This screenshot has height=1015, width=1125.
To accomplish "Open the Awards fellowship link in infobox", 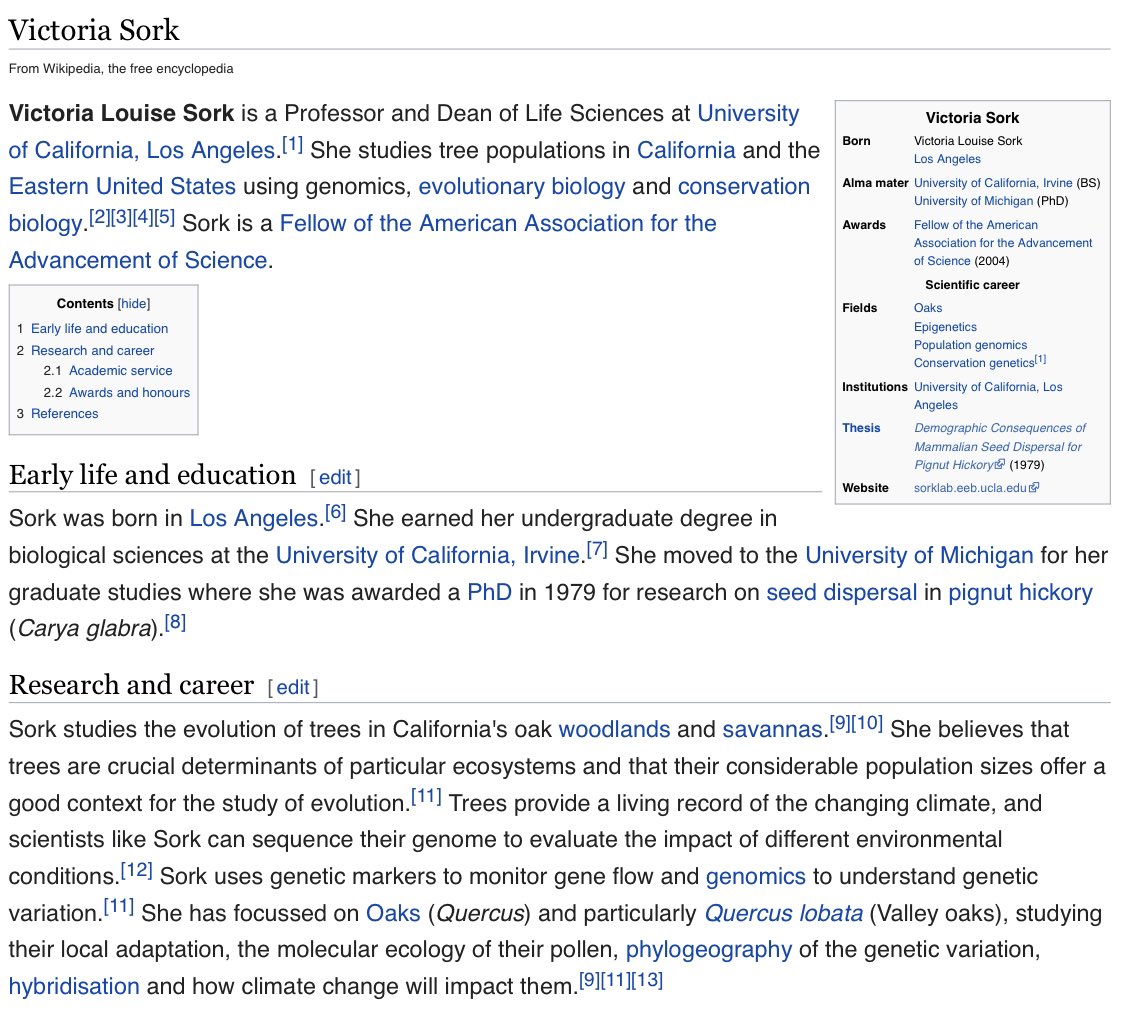I will pos(1003,243).
